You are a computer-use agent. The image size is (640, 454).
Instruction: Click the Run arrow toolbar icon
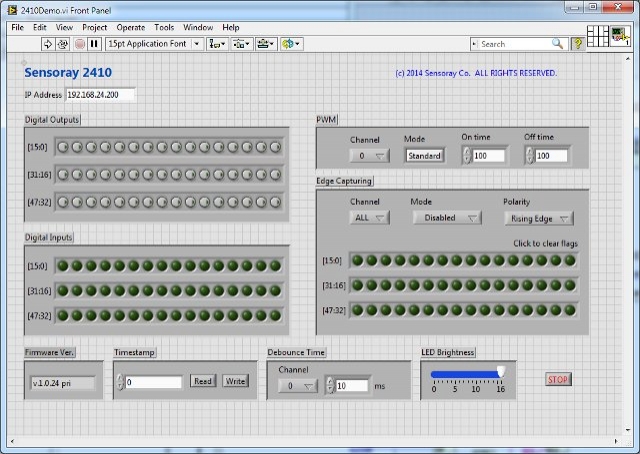point(47,44)
